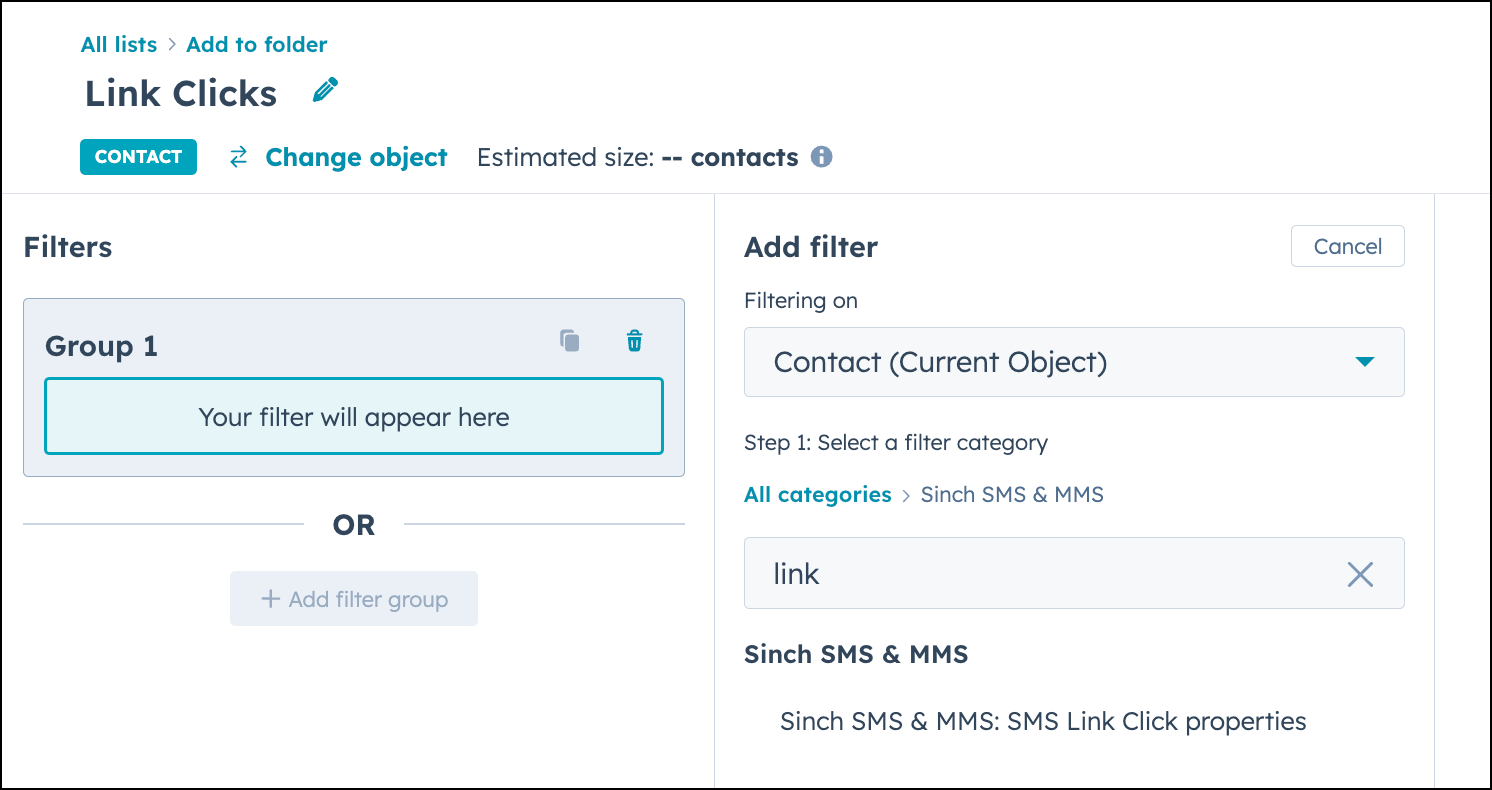Return to All categories in the filter browser
This screenshot has width=1492, height=790.
pos(817,494)
